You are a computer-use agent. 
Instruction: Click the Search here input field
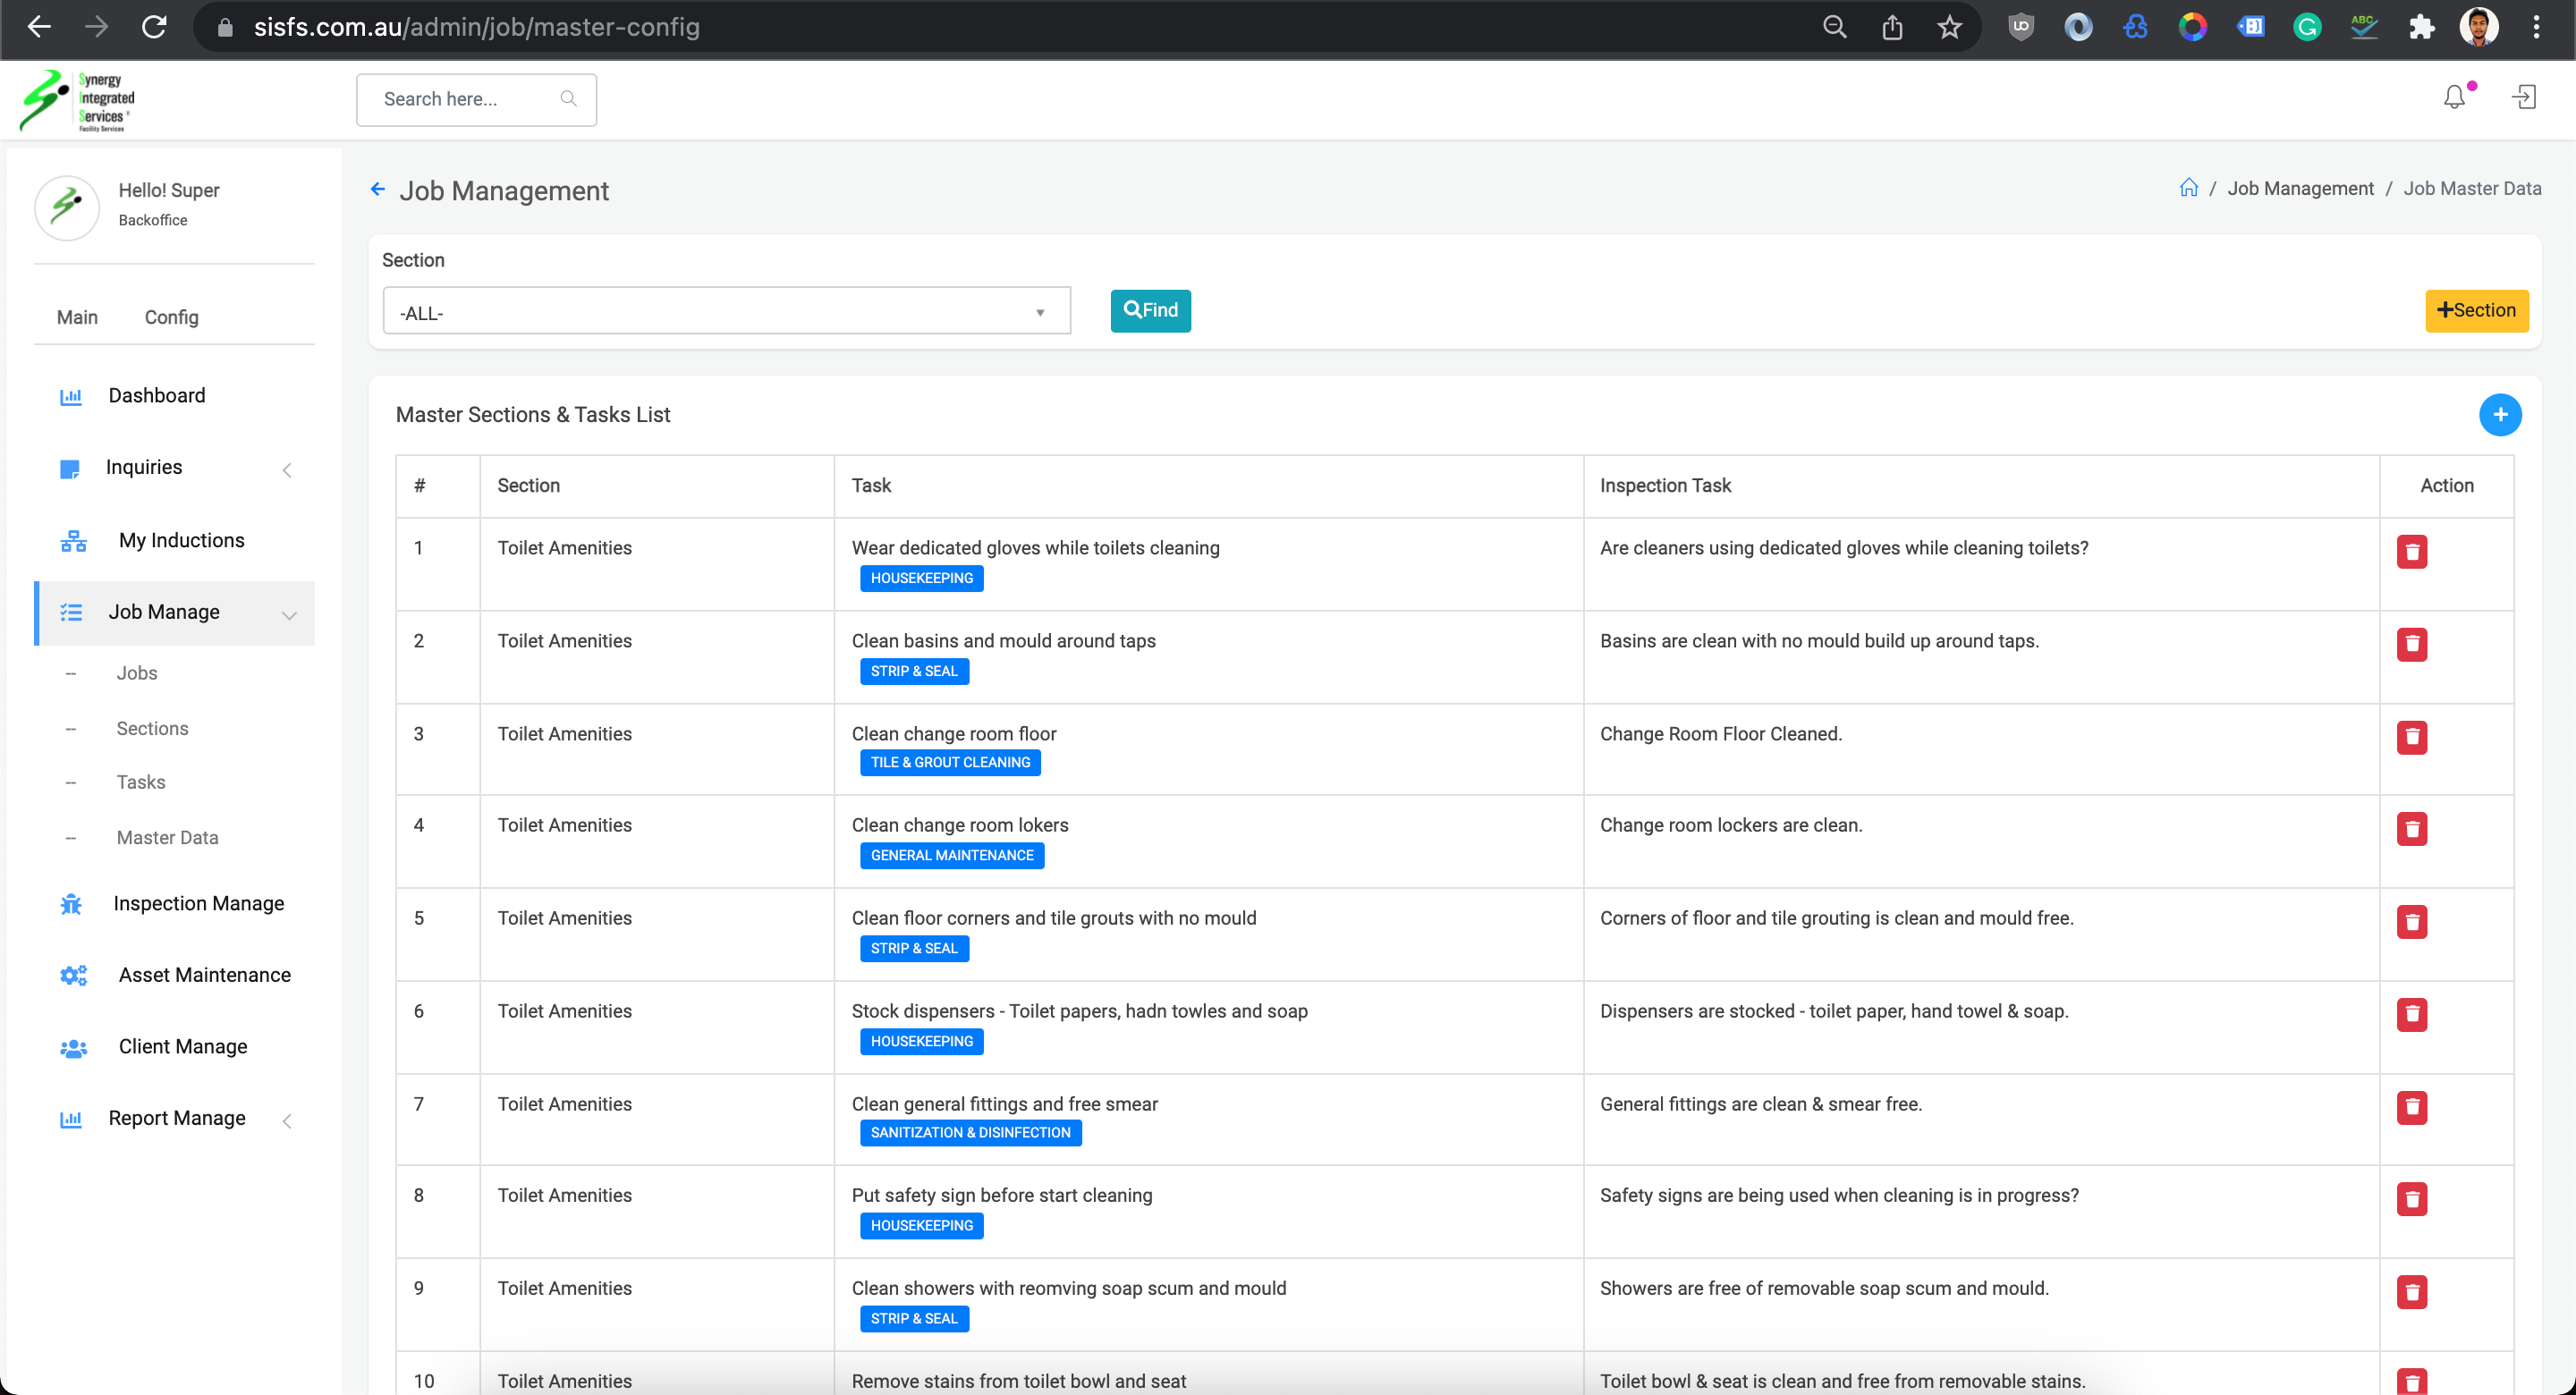click(x=464, y=99)
